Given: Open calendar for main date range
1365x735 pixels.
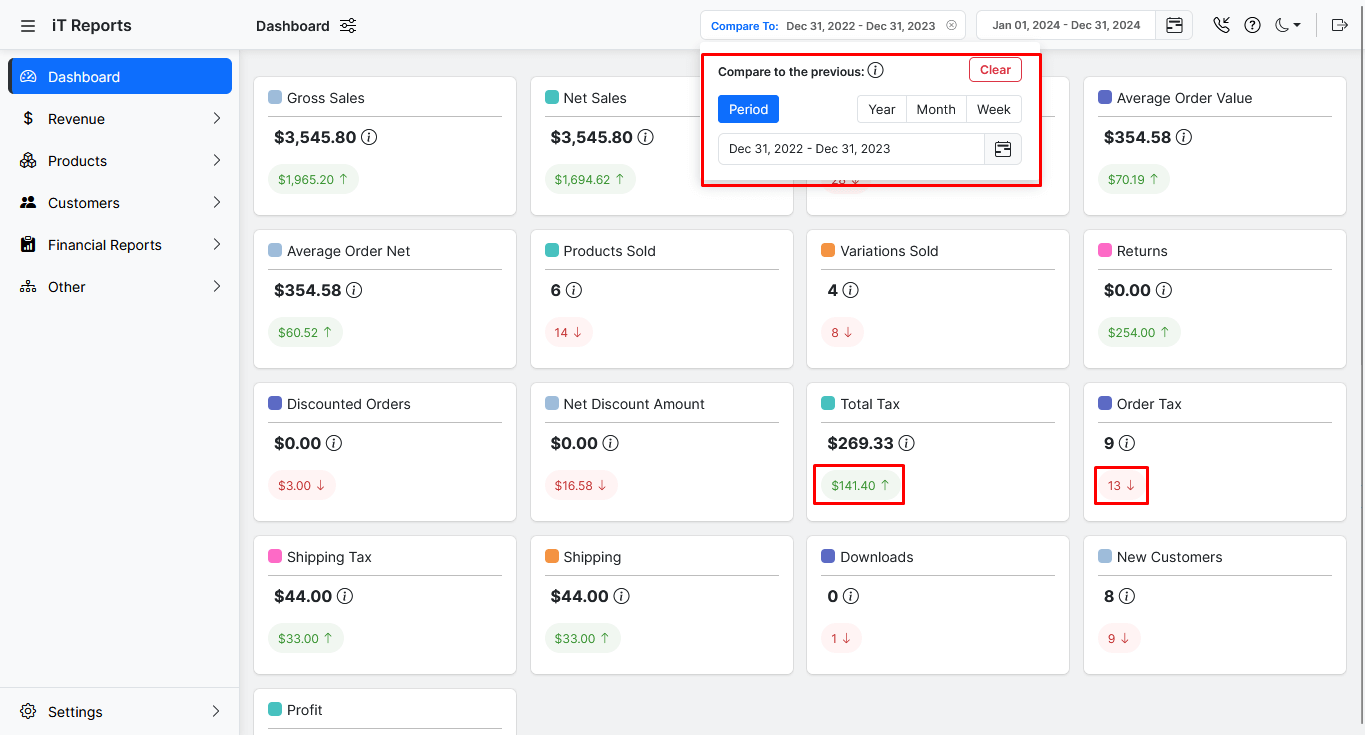Looking at the screenshot, I should click(x=1174, y=25).
